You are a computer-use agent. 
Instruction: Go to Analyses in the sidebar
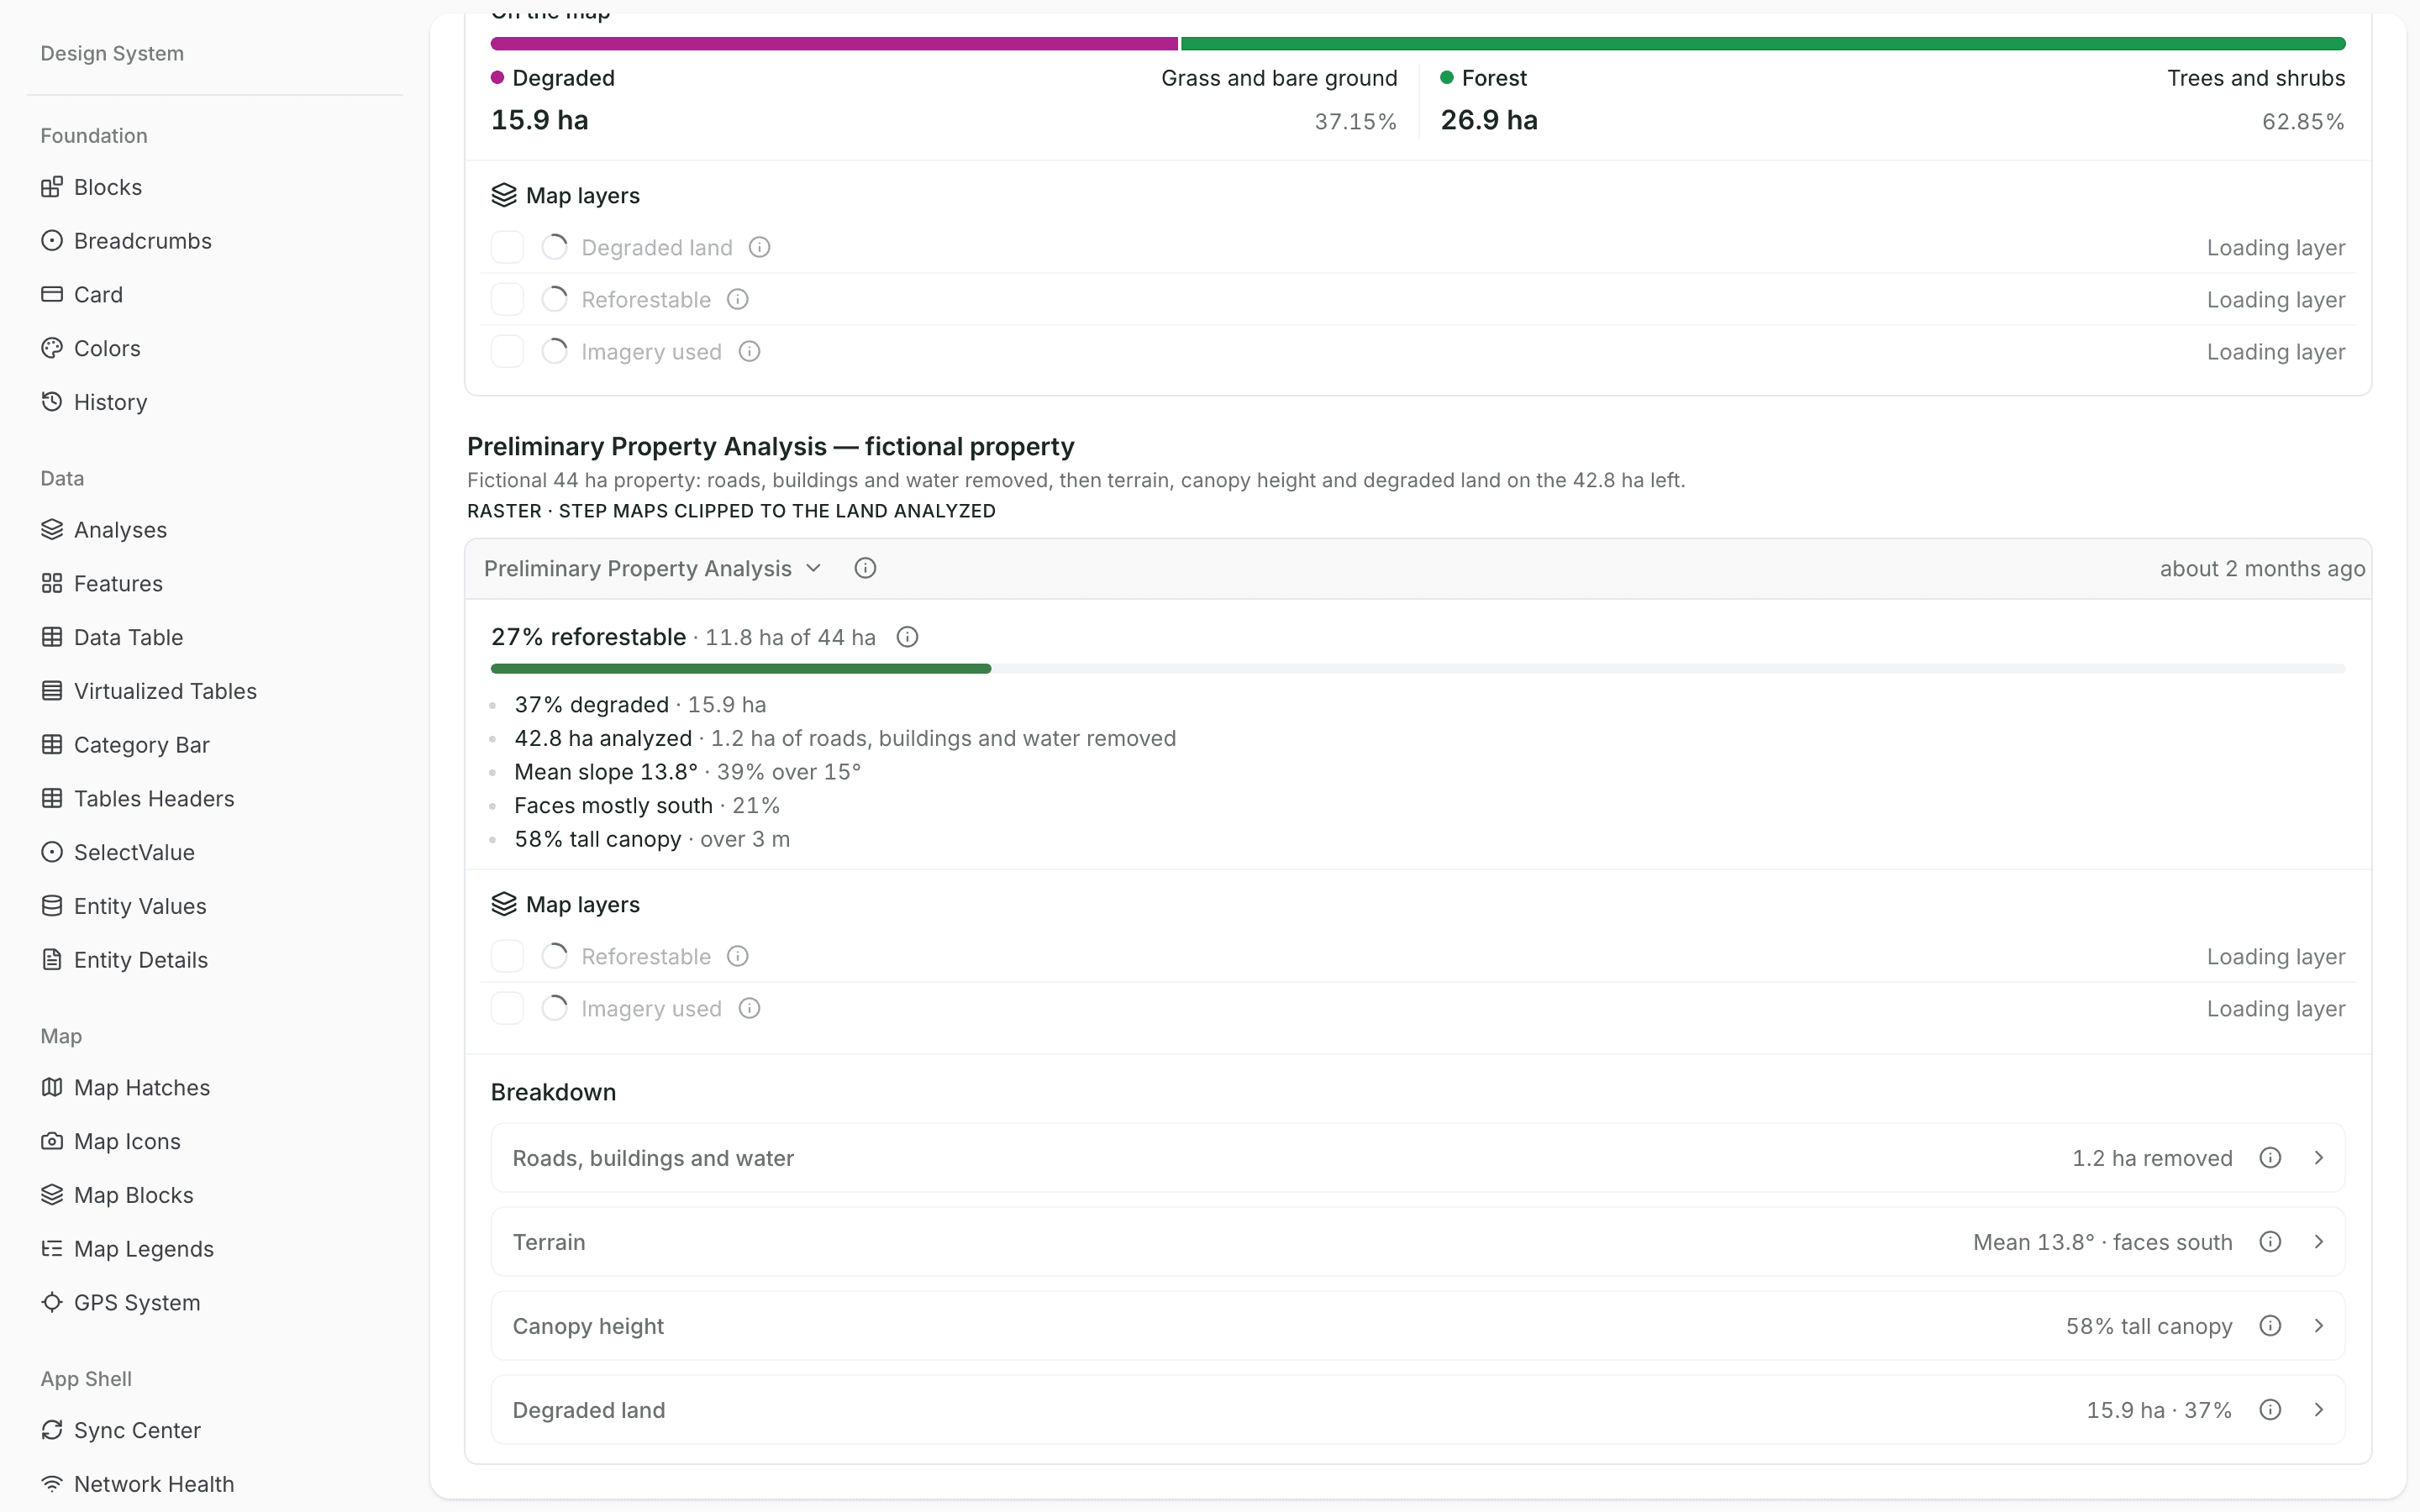coord(120,529)
